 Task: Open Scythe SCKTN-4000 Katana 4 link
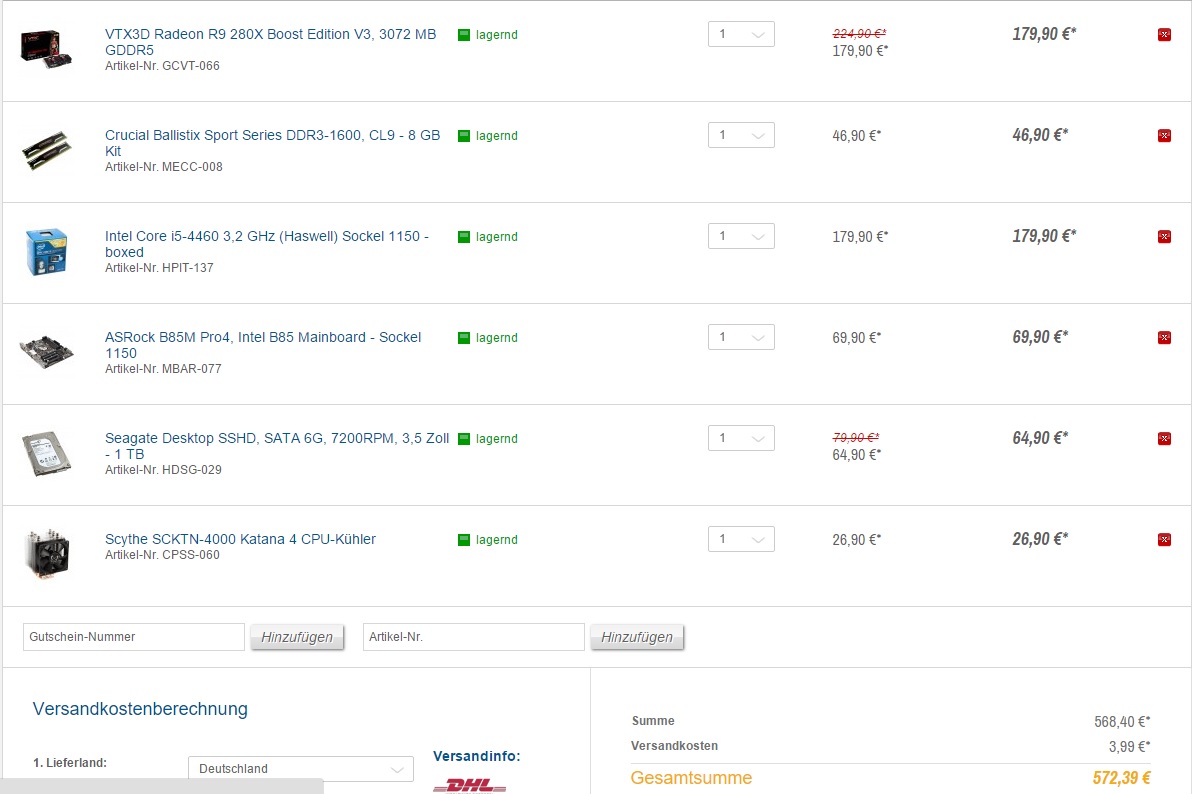click(240, 539)
